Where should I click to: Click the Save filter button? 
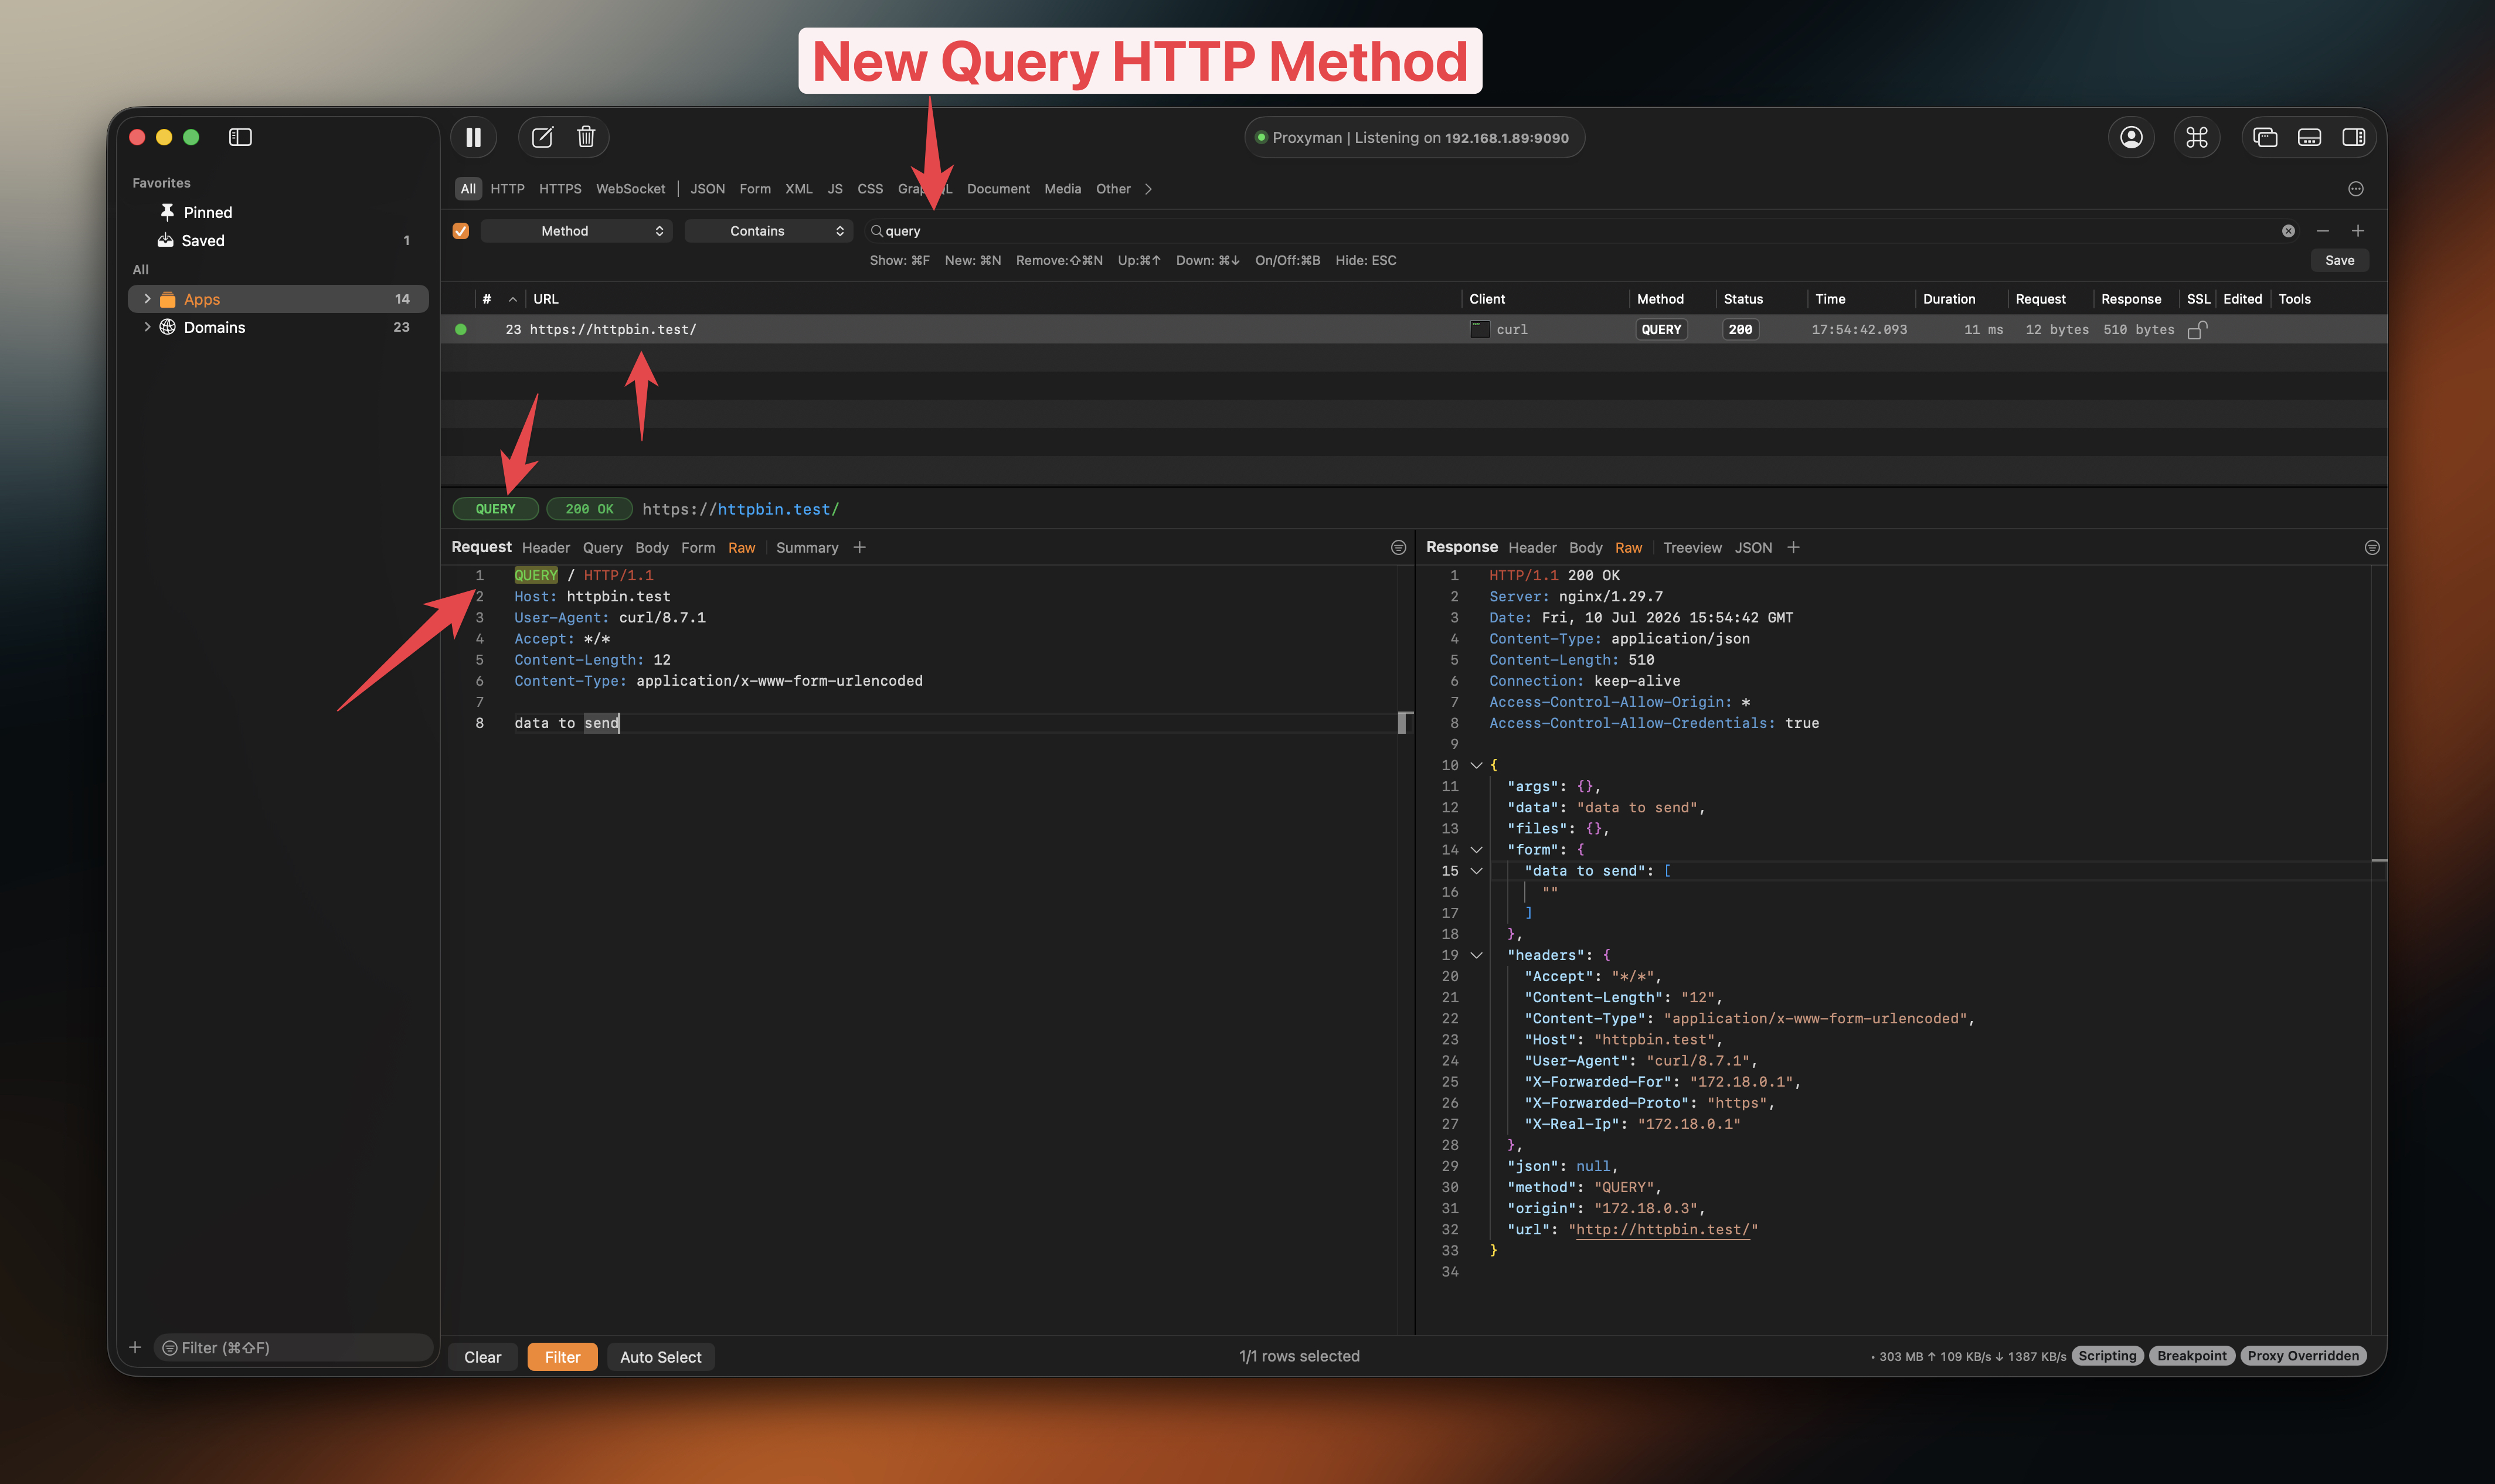[x=2339, y=260]
